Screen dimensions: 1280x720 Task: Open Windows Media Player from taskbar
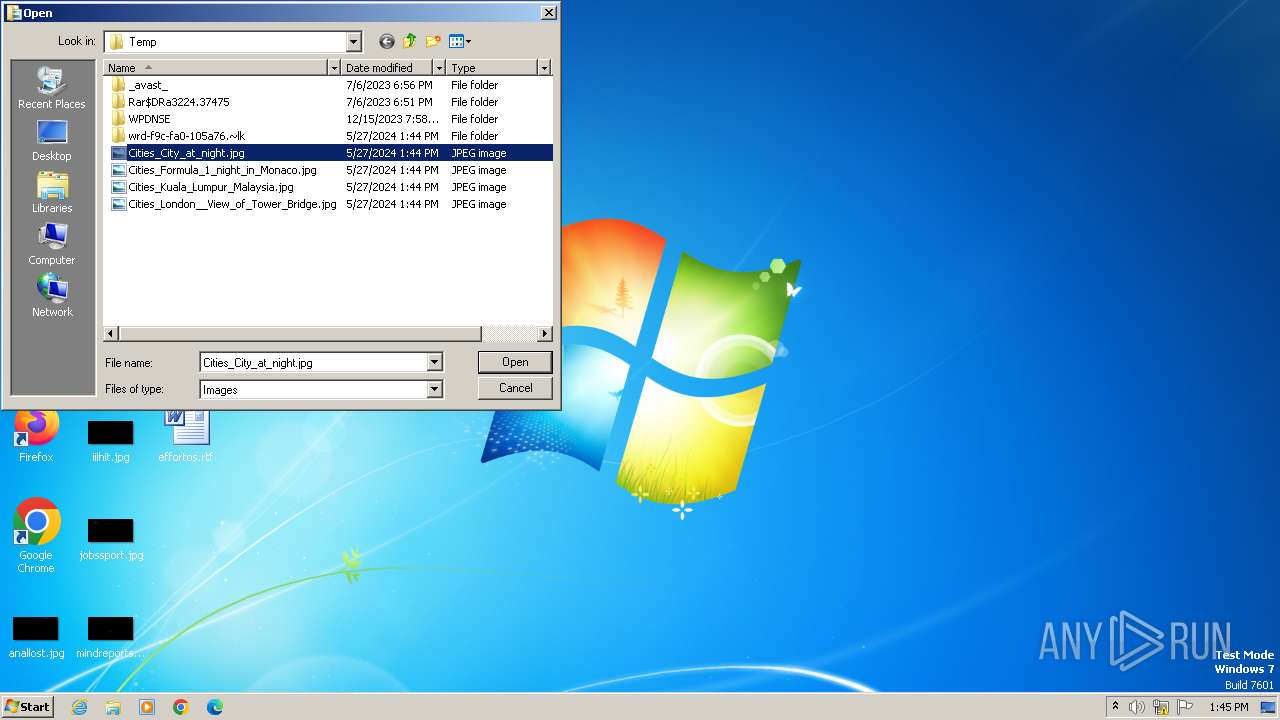point(147,707)
